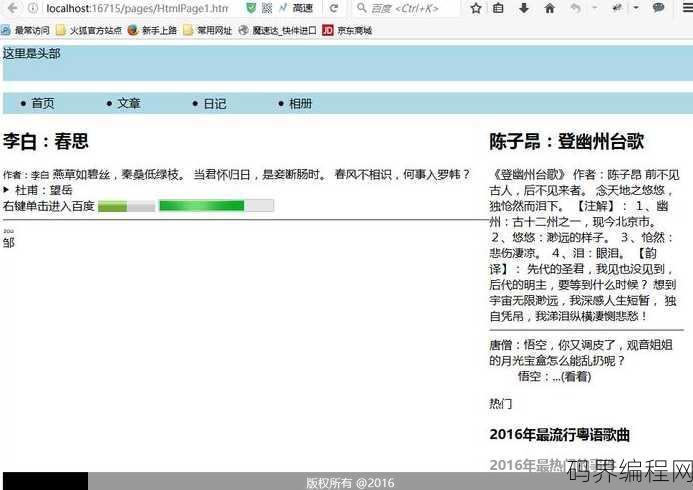The image size is (693, 490).
Task: Expand dropdown beside the undo arrow
Action: coord(594,8)
